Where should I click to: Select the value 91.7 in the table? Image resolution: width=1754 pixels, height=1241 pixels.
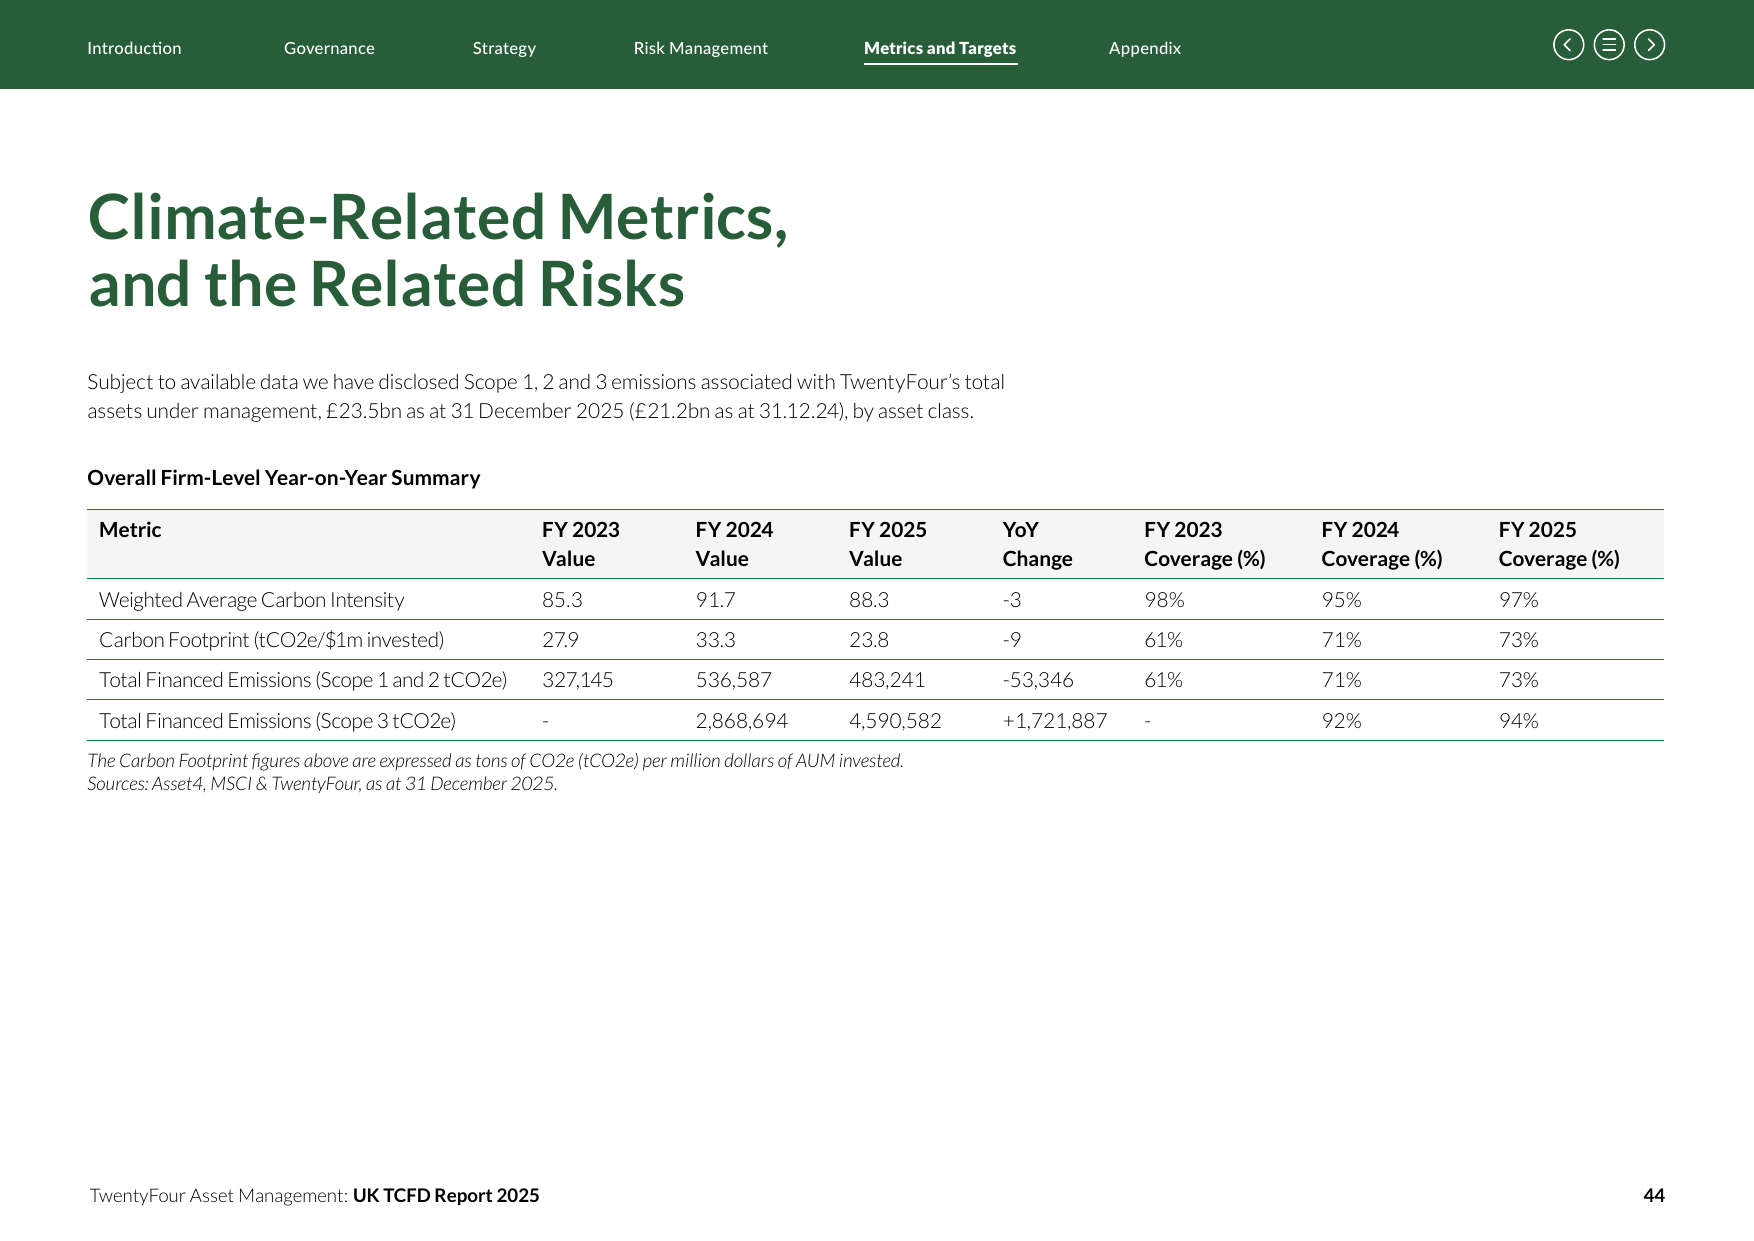pos(715,600)
